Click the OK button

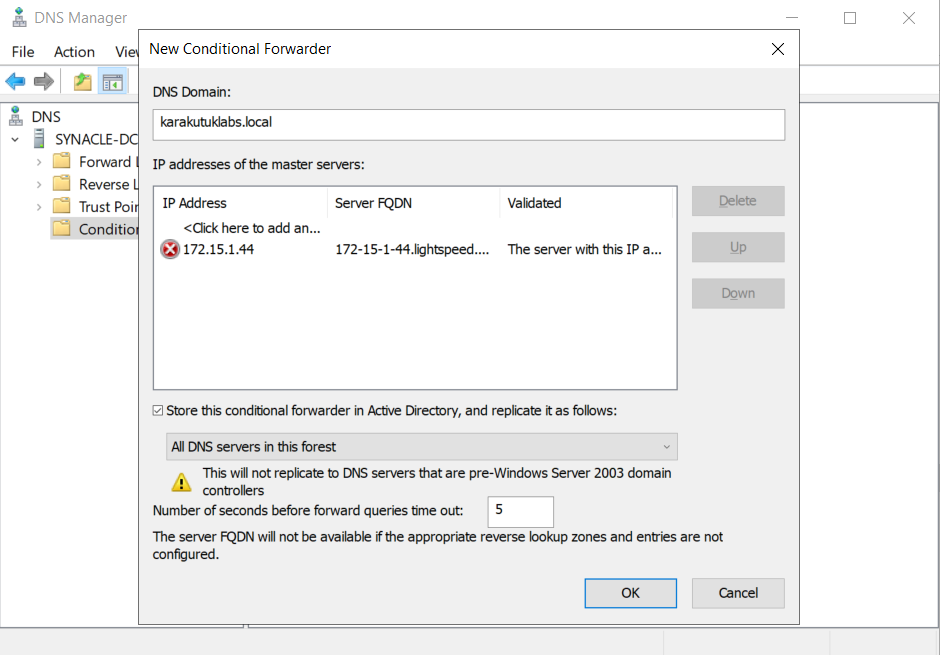[x=631, y=593]
